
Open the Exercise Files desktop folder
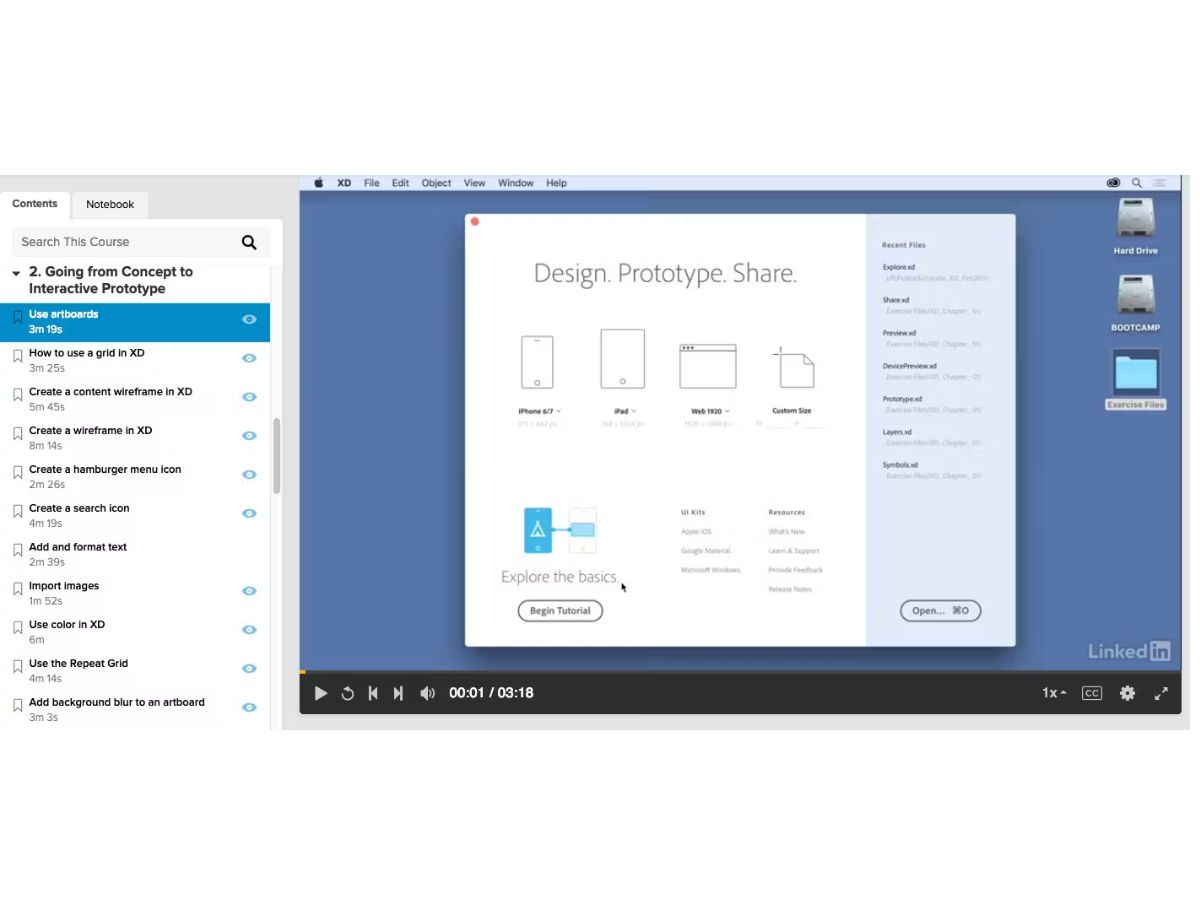click(x=1135, y=379)
